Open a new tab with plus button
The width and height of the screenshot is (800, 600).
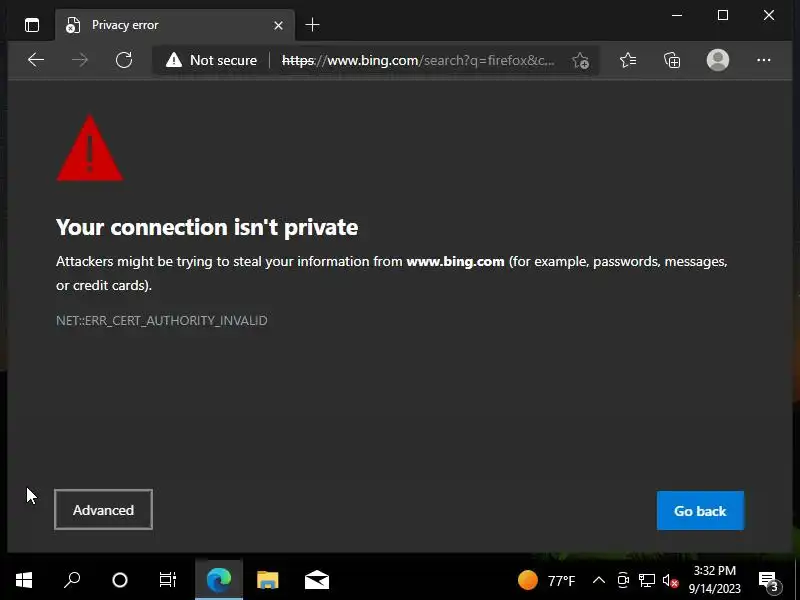(x=312, y=24)
